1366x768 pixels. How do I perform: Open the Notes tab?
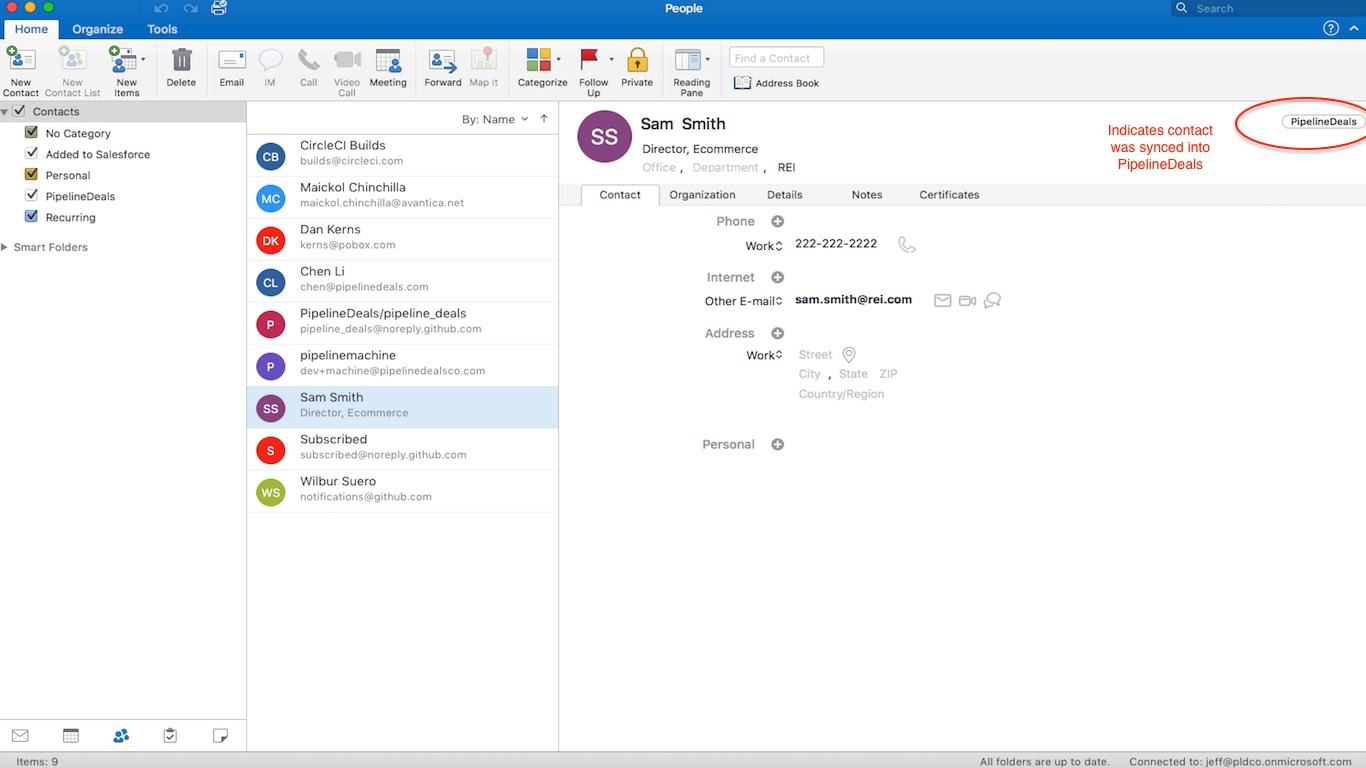[x=867, y=195]
